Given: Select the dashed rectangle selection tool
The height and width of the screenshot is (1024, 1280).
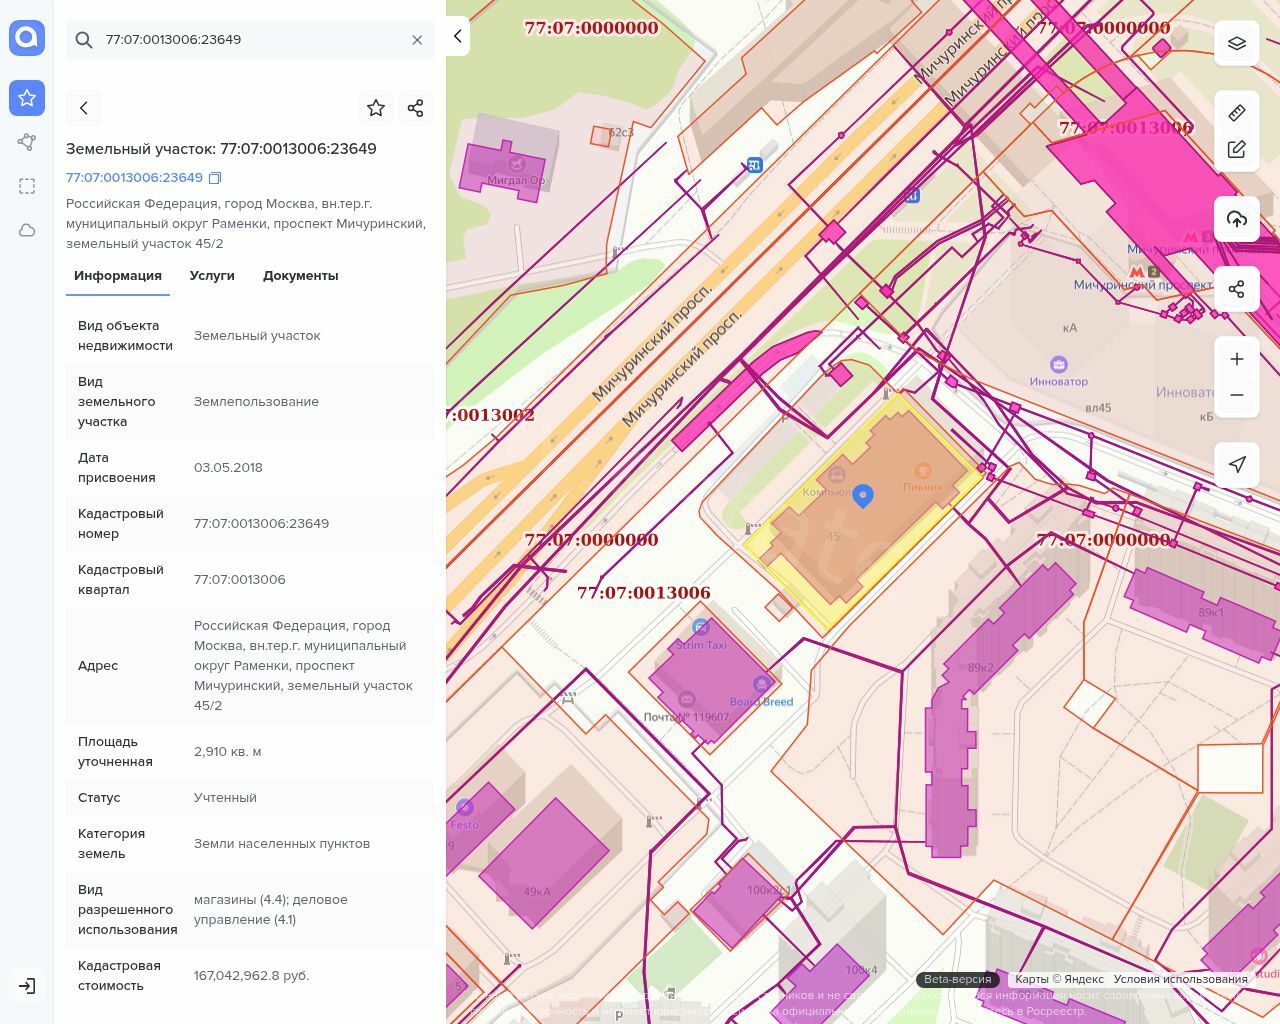Looking at the screenshot, I should 27,186.
